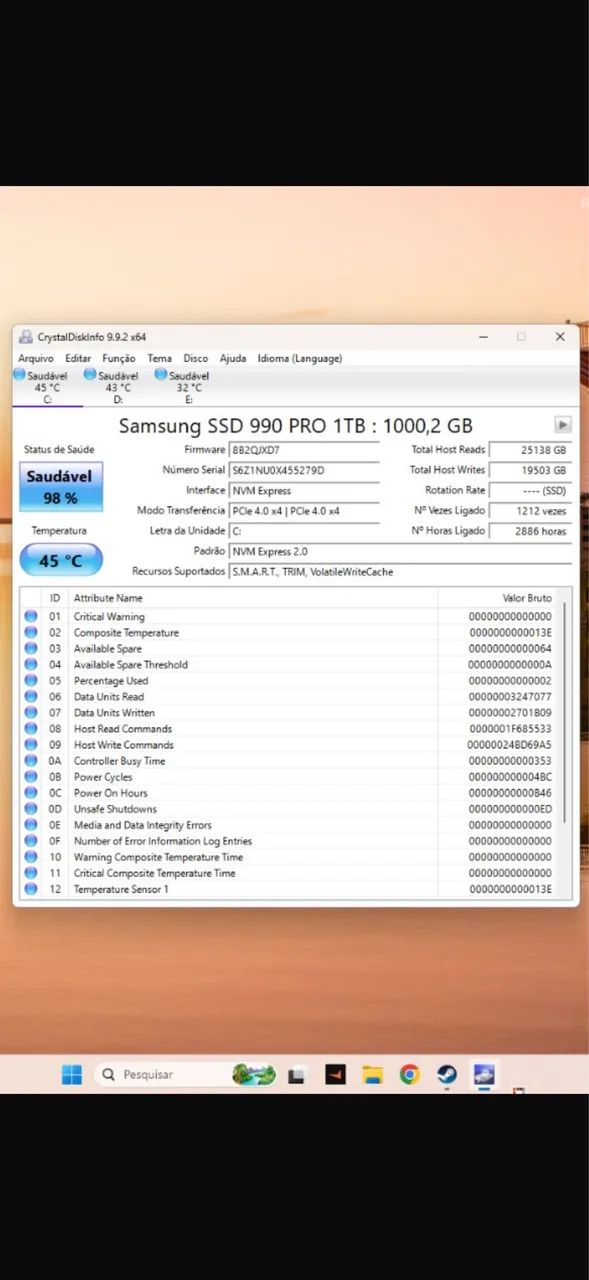
Task: Click the ID column header
Action: coord(55,598)
